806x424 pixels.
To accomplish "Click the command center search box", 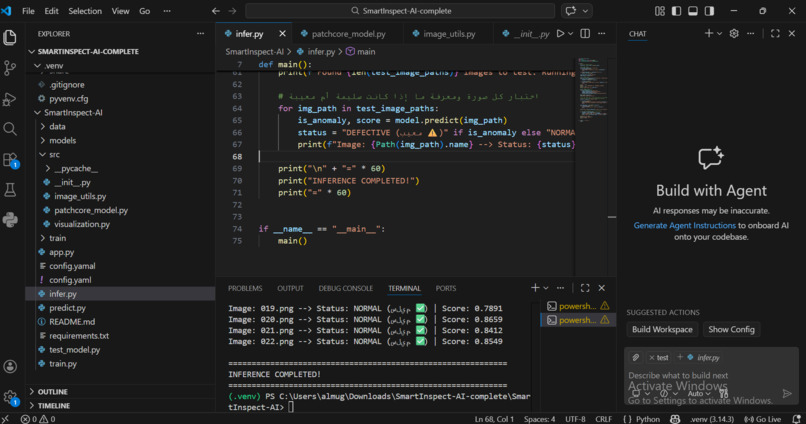I will pyautogui.click(x=400, y=11).
